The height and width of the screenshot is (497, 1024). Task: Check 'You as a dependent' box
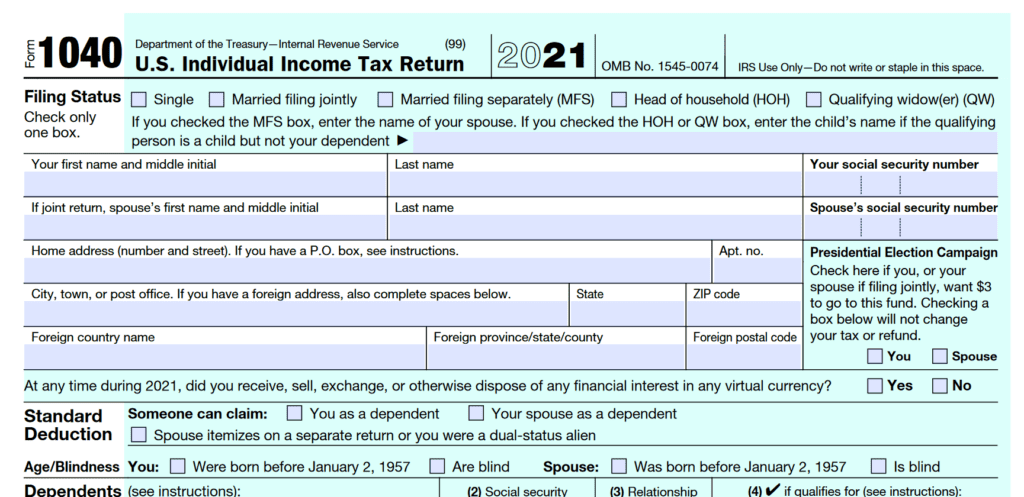coord(295,413)
